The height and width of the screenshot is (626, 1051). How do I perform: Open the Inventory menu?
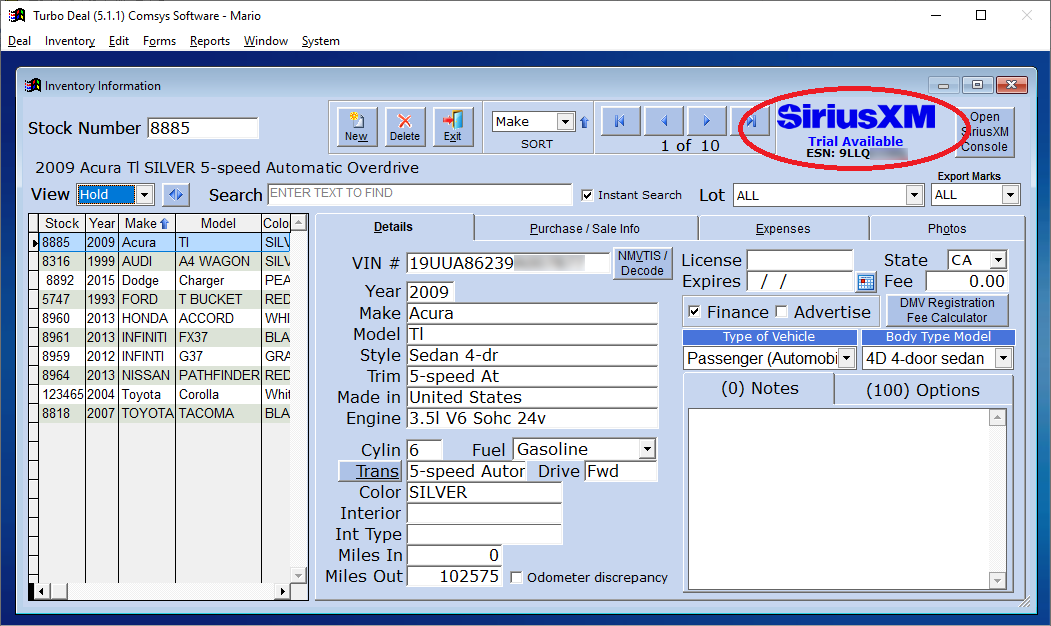(70, 41)
